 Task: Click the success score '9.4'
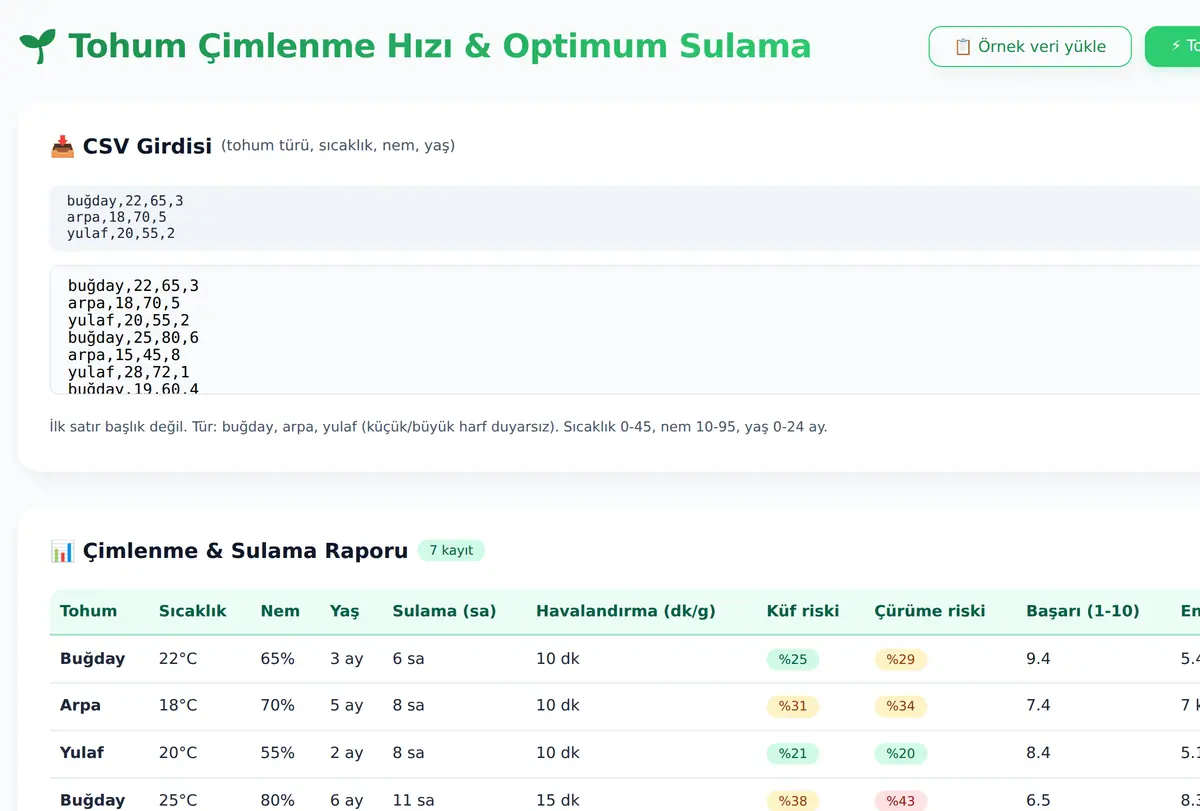(1038, 659)
